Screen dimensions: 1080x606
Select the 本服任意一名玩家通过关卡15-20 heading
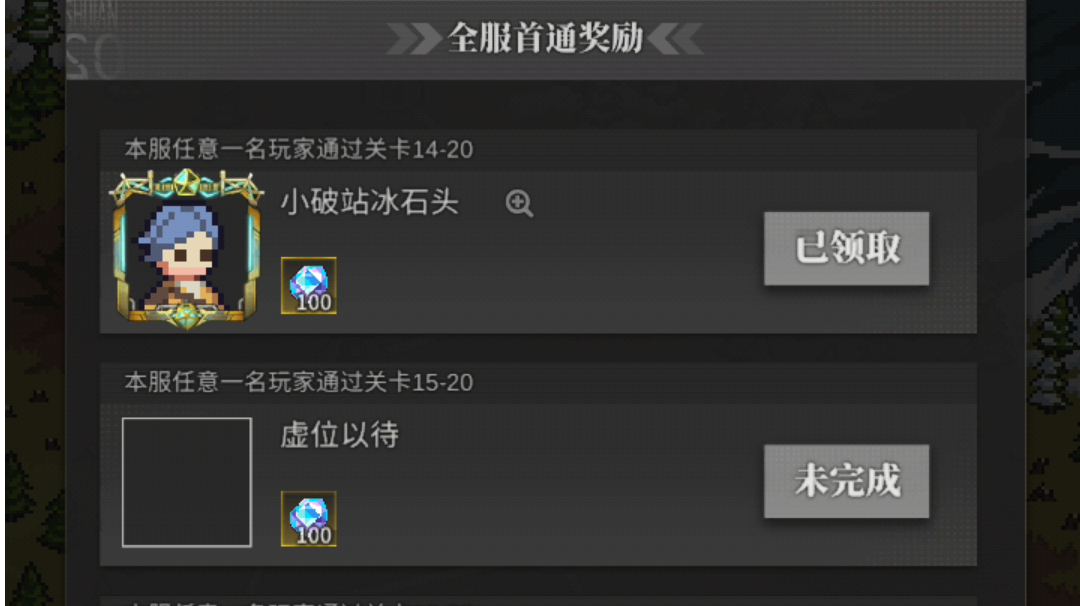[x=298, y=382]
